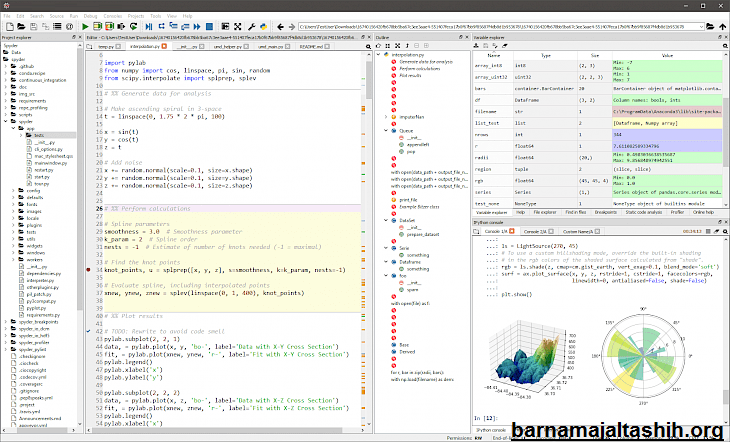
Task: Continue execution with the double arrow icon
Action: coord(197,27)
